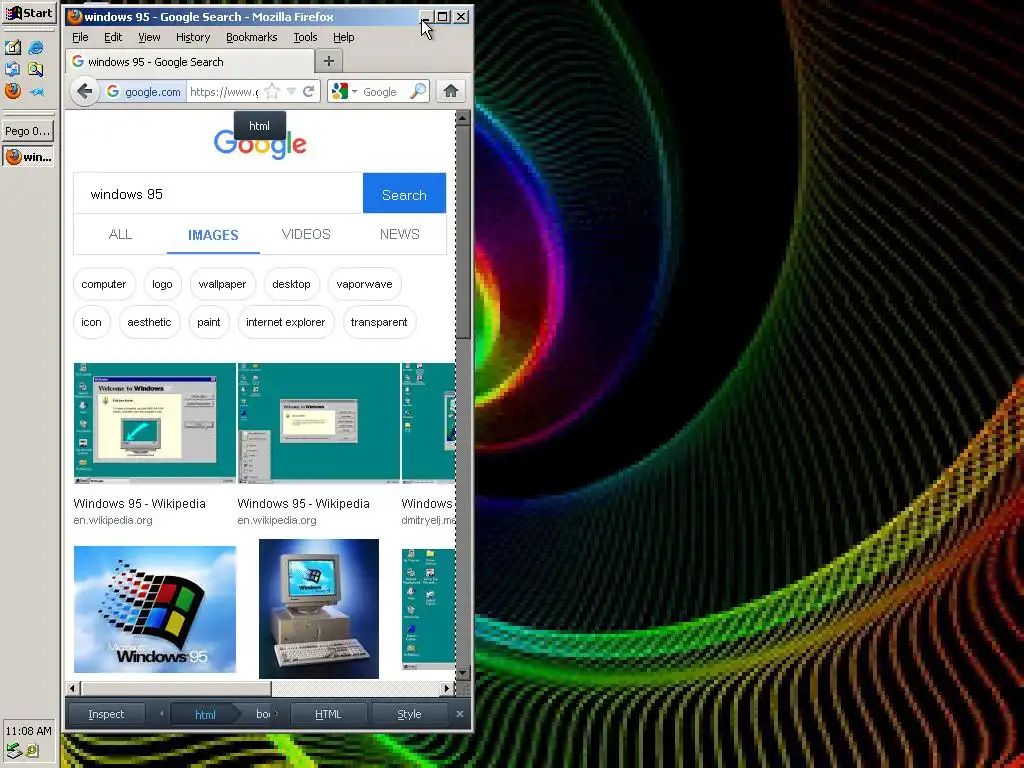Filter images by the 'transparent' chip
Viewport: 1024px width, 768px height.
tap(379, 322)
